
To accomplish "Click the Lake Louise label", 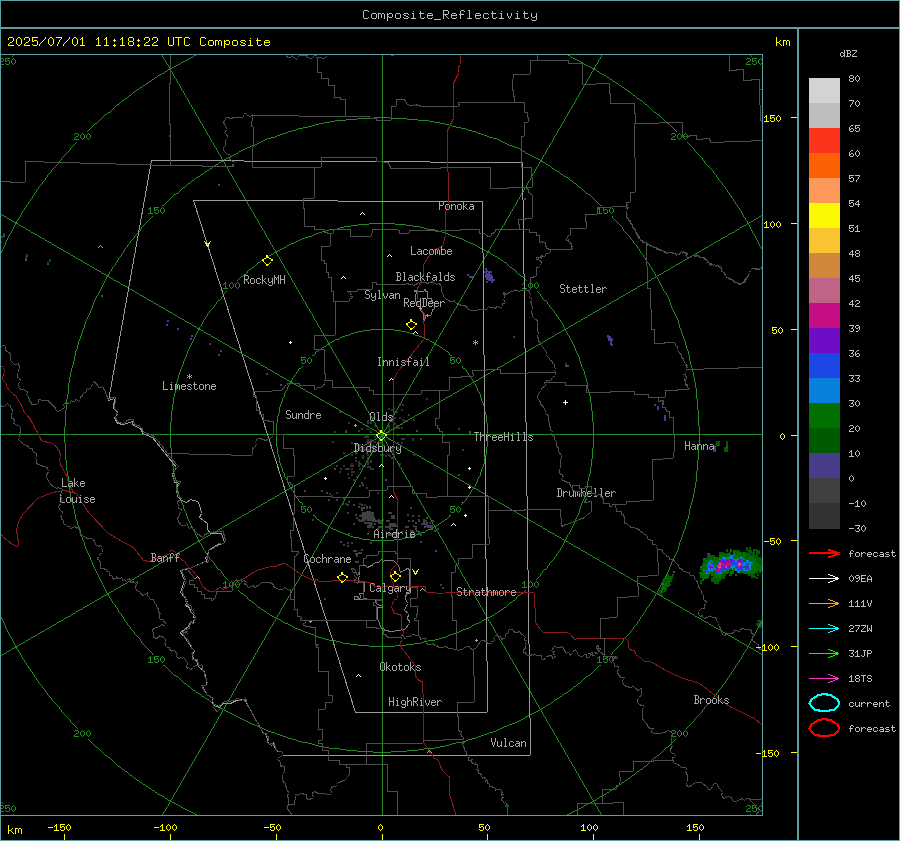I will coord(77,491).
